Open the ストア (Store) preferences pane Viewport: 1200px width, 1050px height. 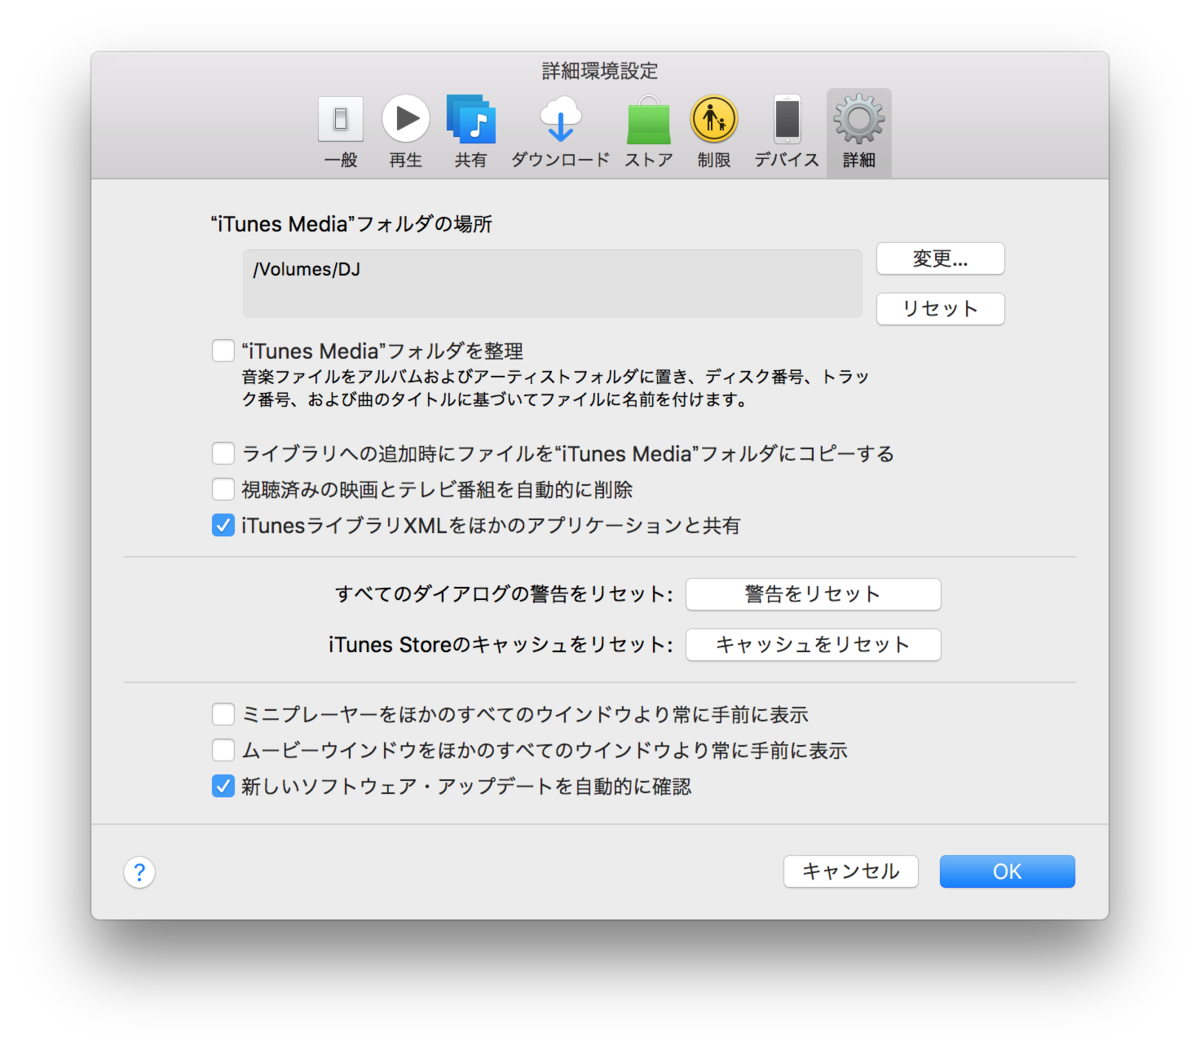648,133
